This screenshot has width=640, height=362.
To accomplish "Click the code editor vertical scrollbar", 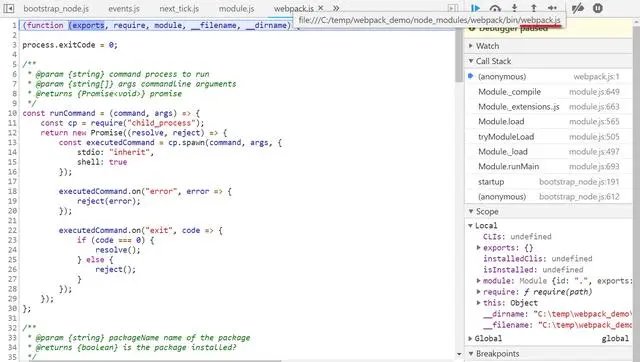I will [459, 55].
